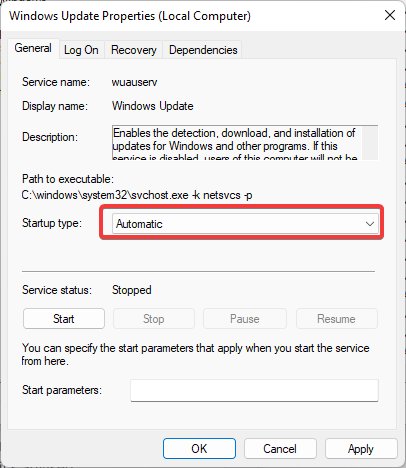The width and height of the screenshot is (406, 468).
Task: Open the Recovery tab
Action: (x=134, y=50)
